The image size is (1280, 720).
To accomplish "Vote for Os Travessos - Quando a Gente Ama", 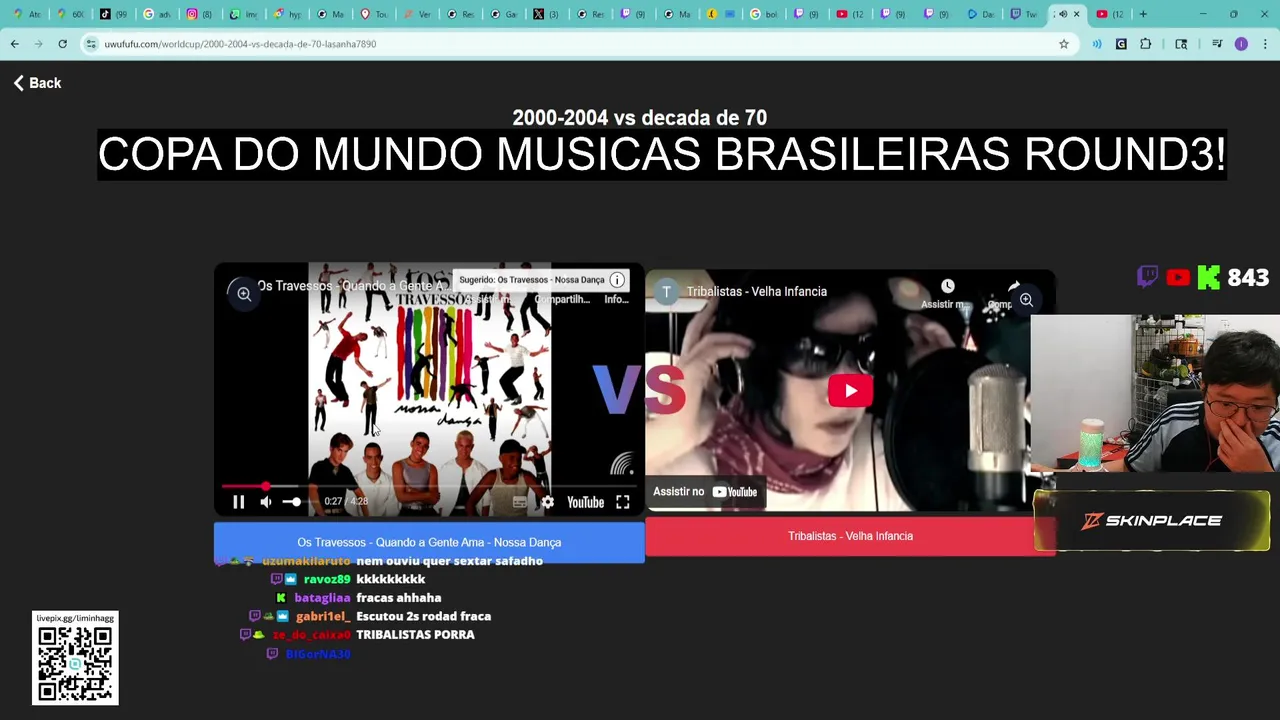I will click(429, 542).
